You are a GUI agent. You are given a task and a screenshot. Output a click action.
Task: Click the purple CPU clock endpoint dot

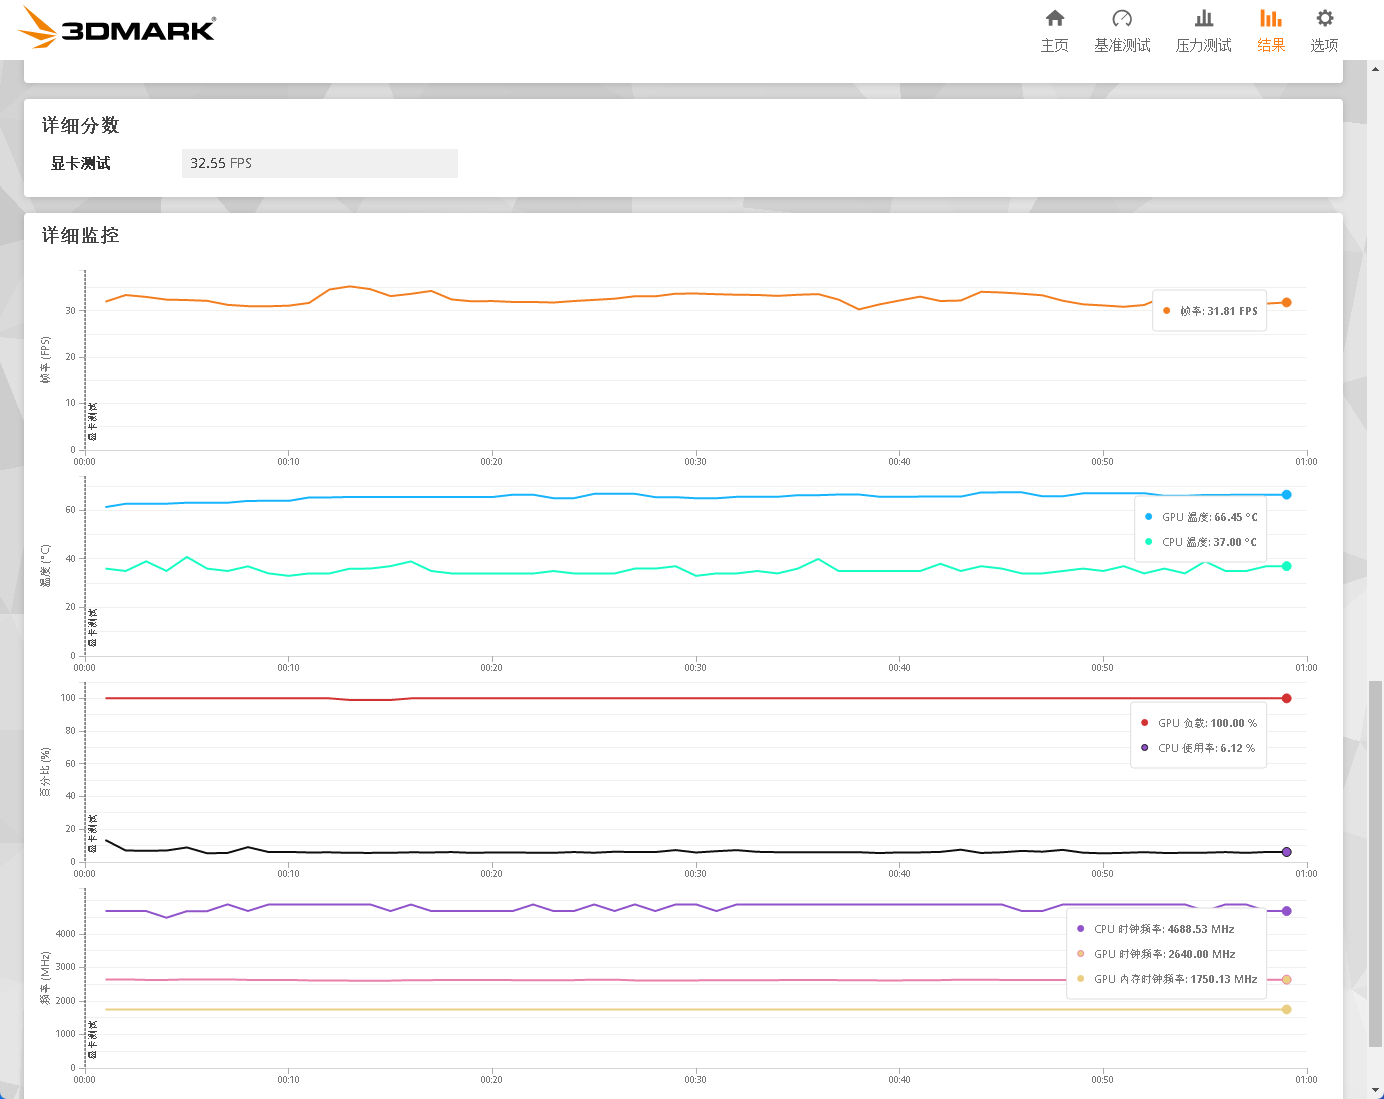tap(1286, 911)
